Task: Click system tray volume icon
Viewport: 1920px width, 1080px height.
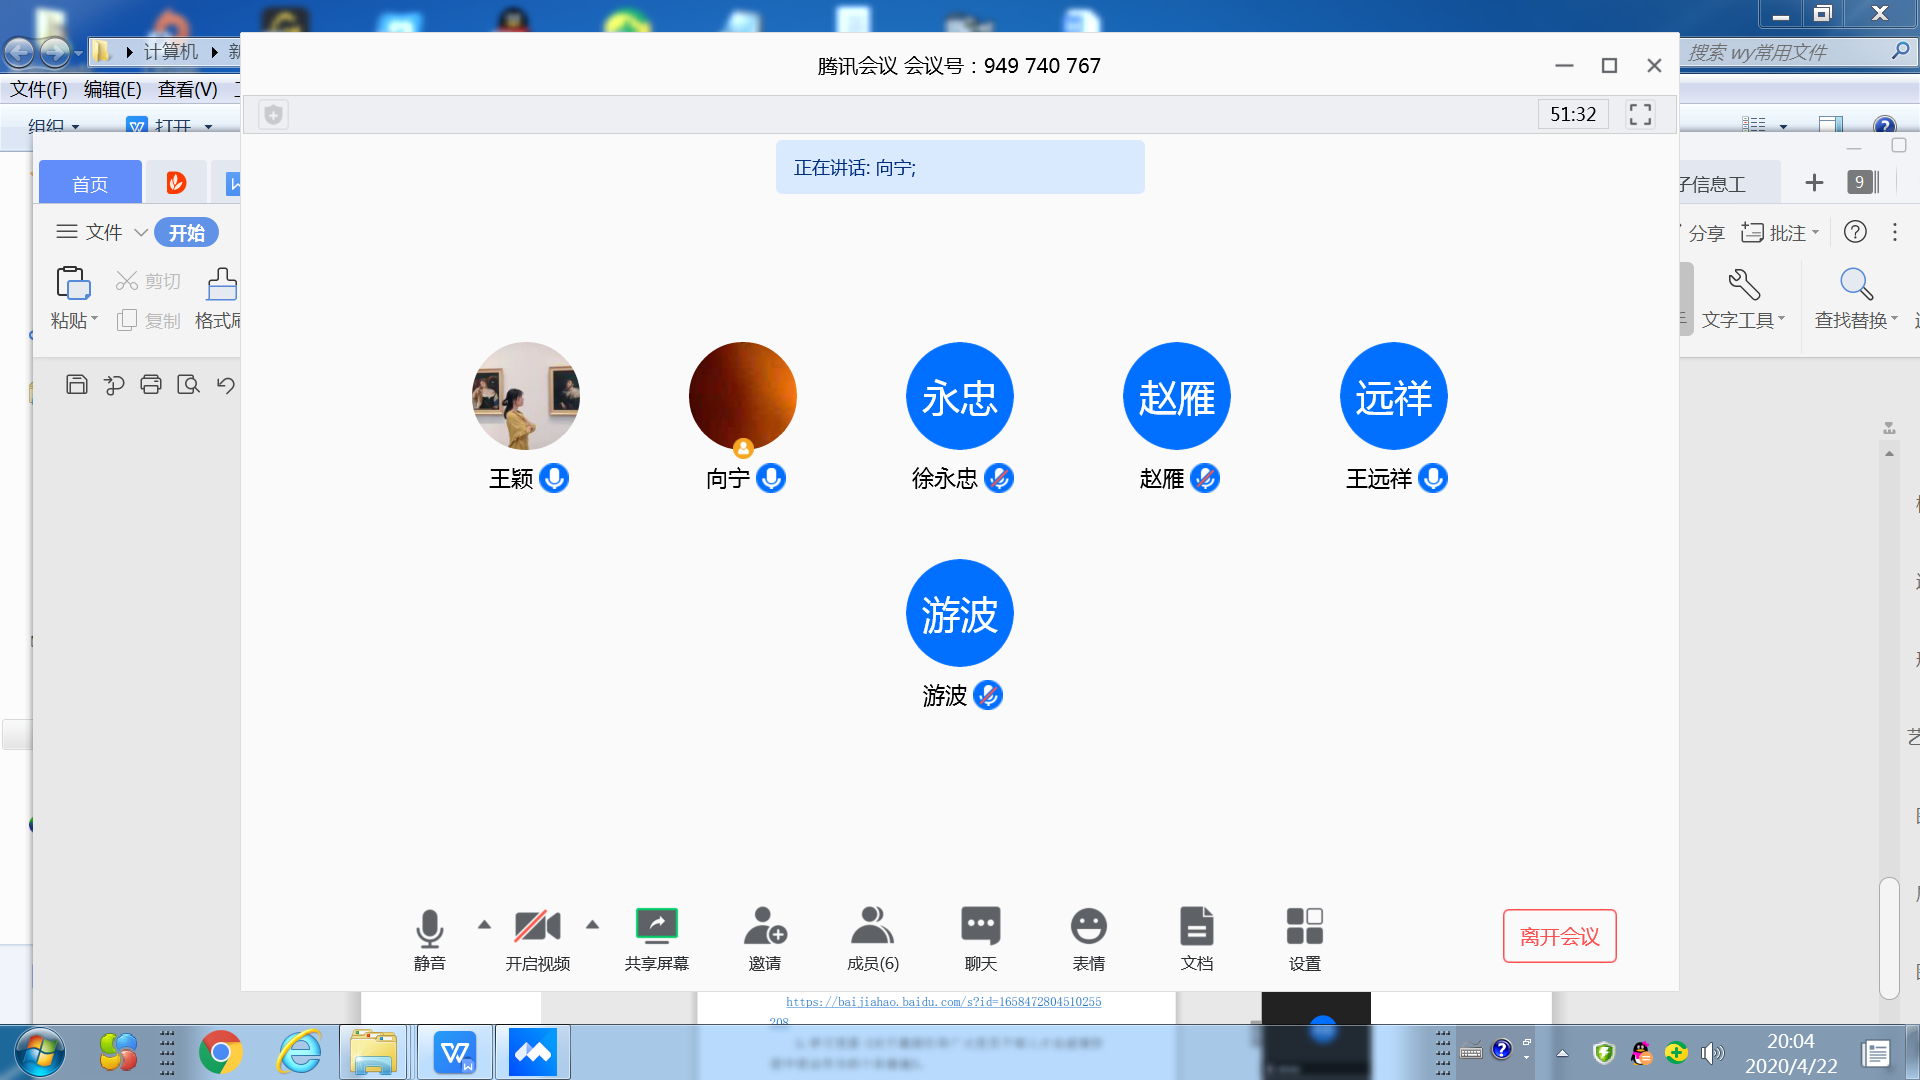Action: tap(1712, 1052)
